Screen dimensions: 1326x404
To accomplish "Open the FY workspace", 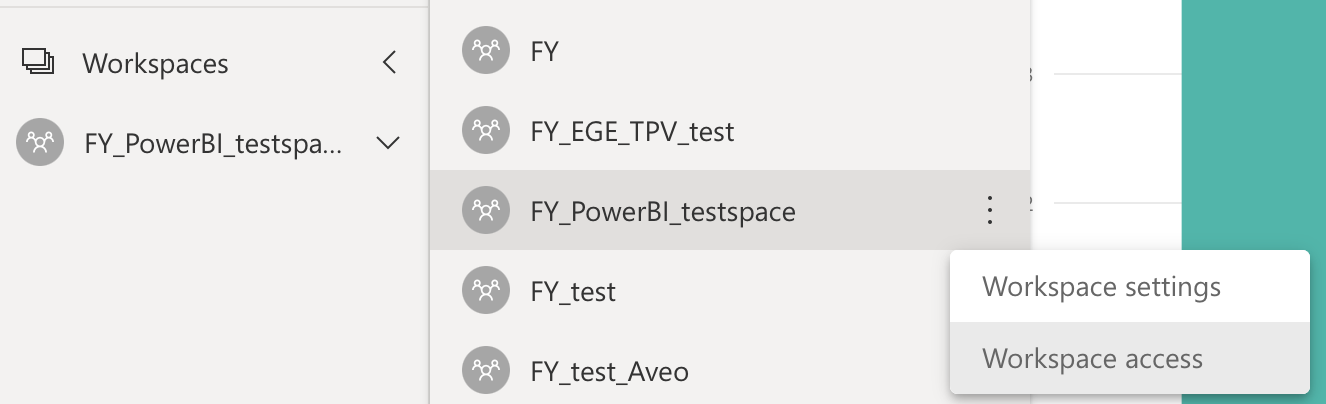I will 730,50.
